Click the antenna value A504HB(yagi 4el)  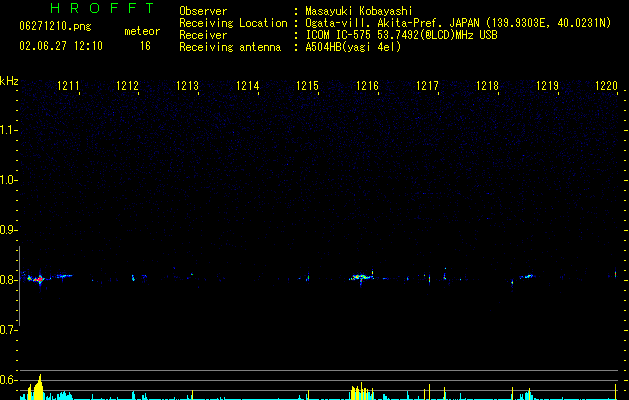pyautogui.click(x=353, y=47)
